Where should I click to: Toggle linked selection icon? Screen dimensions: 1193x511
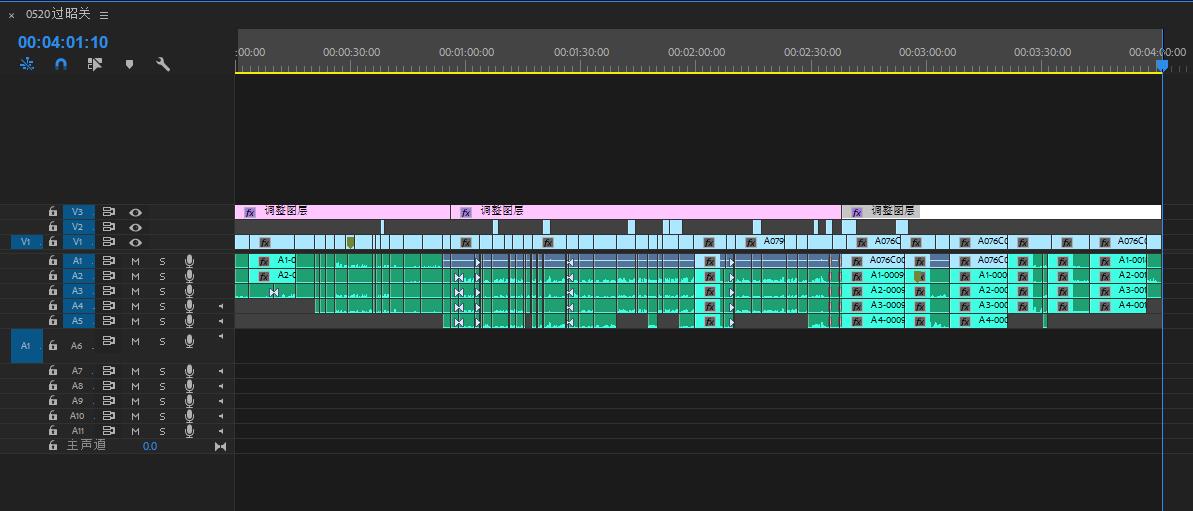coord(95,64)
